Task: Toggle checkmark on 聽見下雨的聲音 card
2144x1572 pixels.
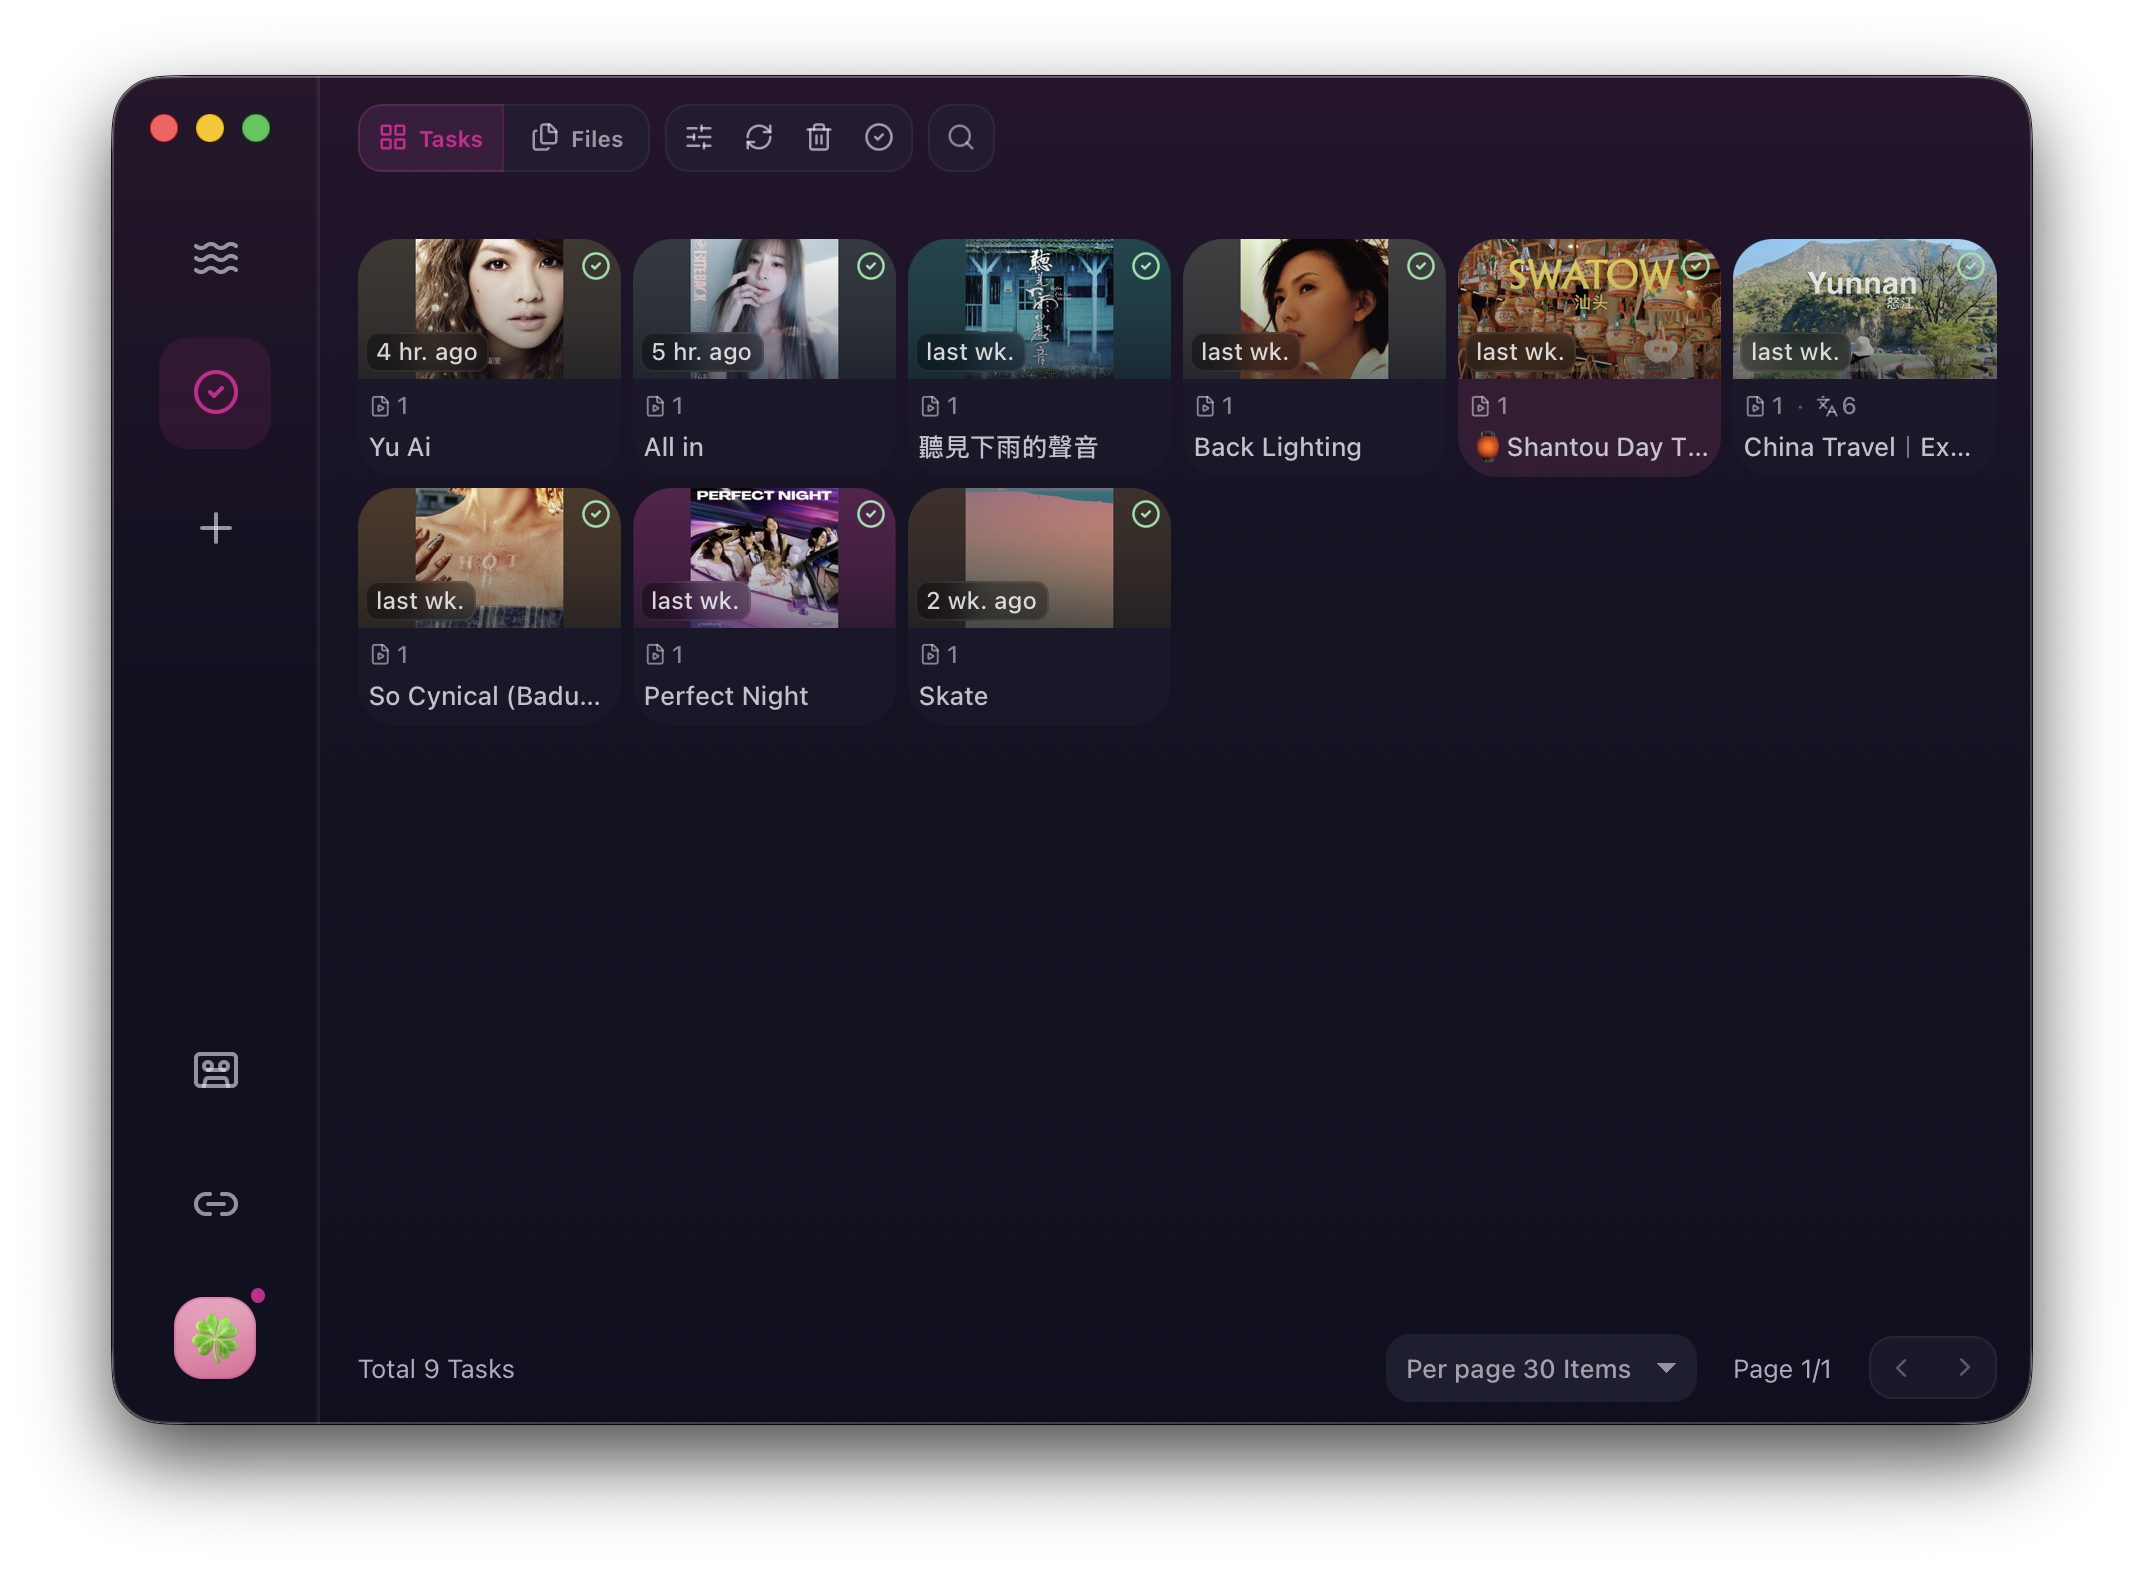Action: tap(1146, 266)
